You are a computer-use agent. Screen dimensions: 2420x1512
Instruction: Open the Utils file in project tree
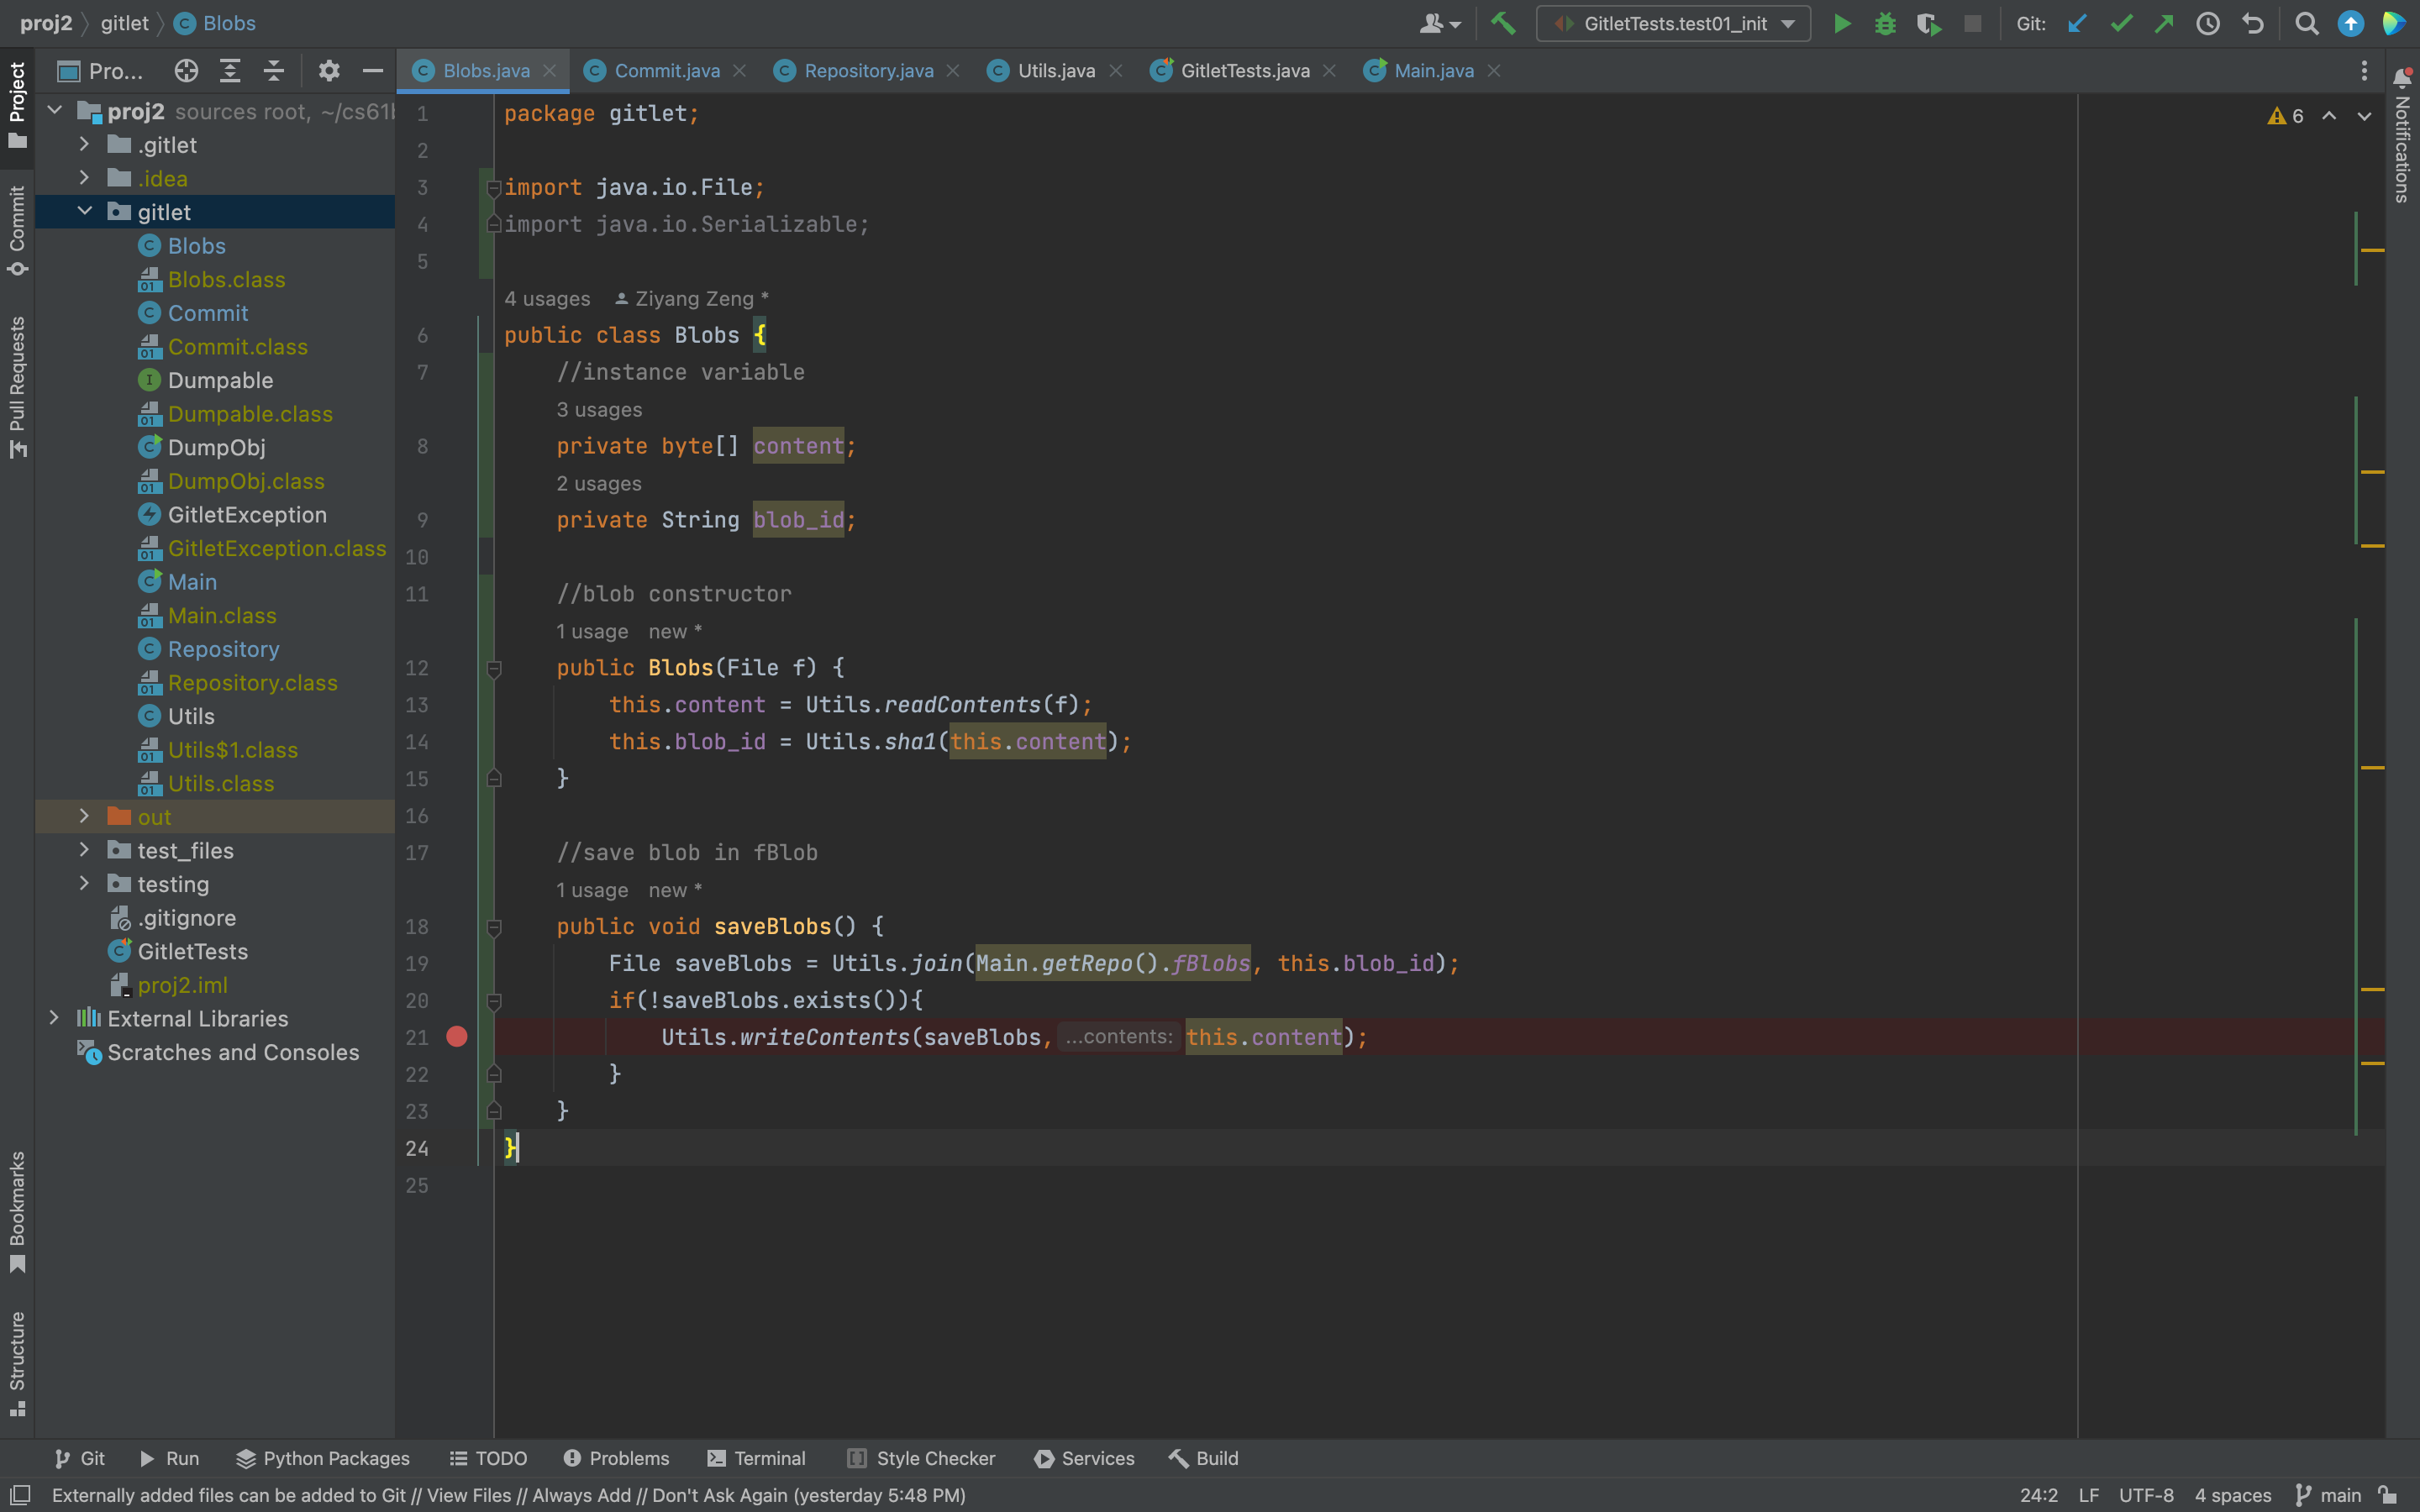point(191,716)
